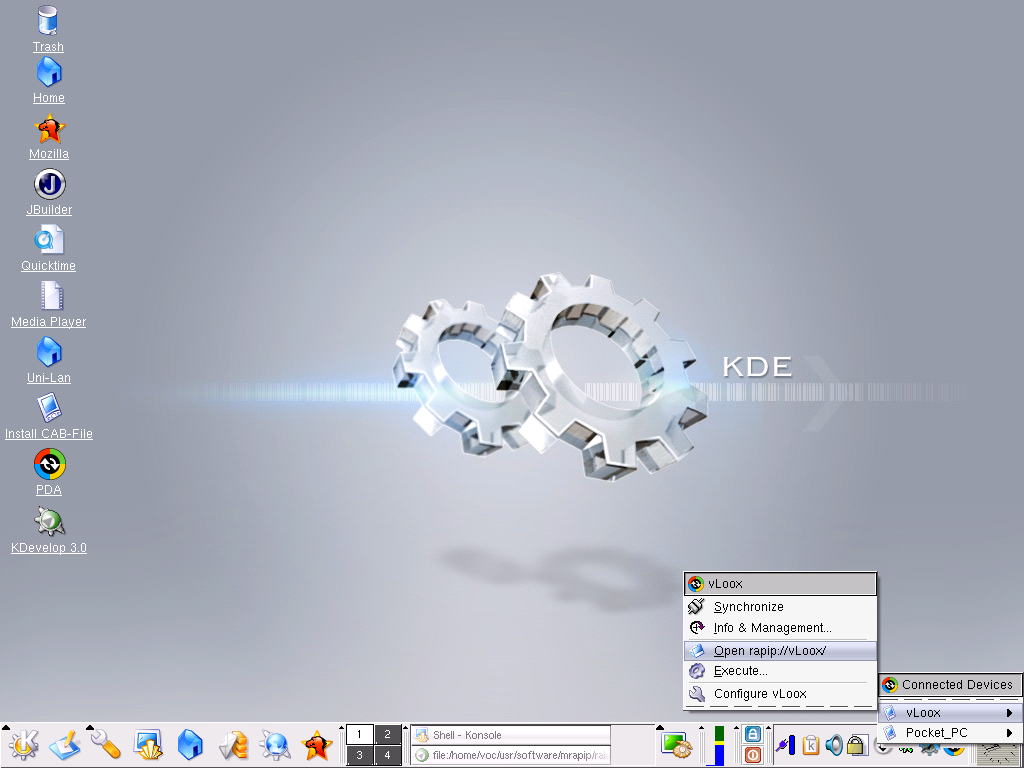Click the handle arrow left of lock/logout buttons

click(736, 727)
